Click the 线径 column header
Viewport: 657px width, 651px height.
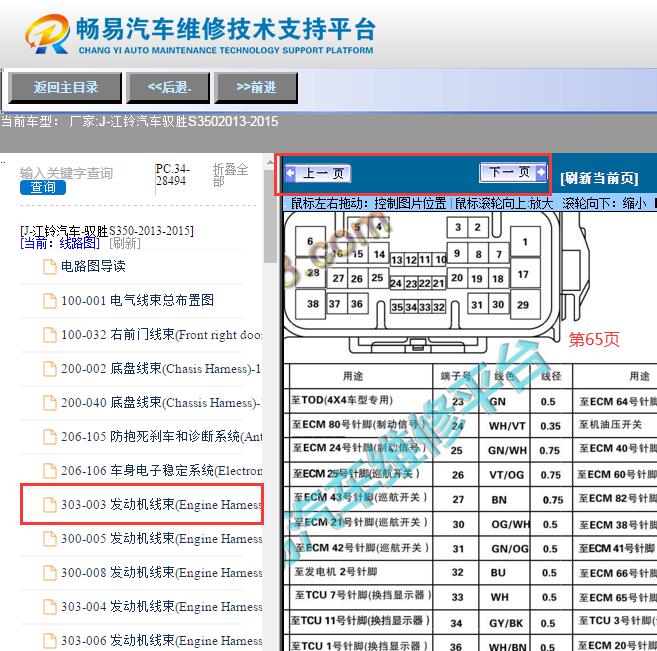pos(551,376)
